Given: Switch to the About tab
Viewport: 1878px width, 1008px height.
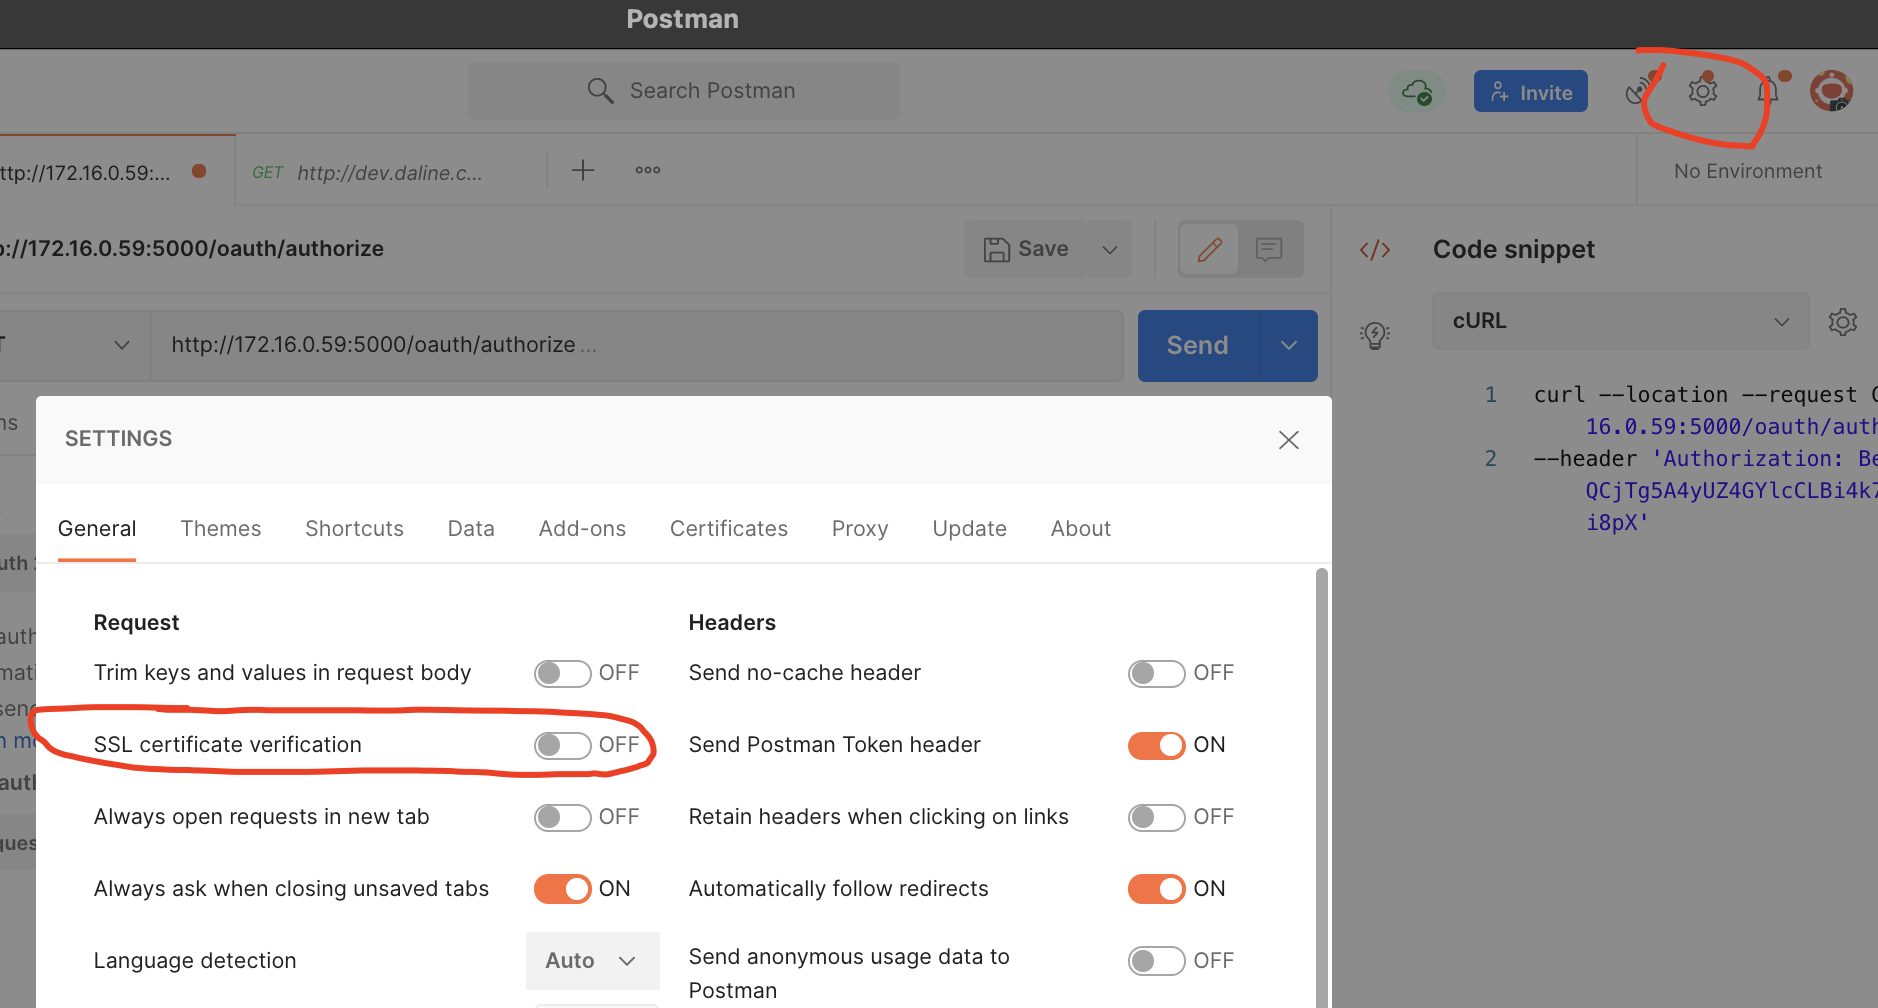Looking at the screenshot, I should pos(1081,529).
